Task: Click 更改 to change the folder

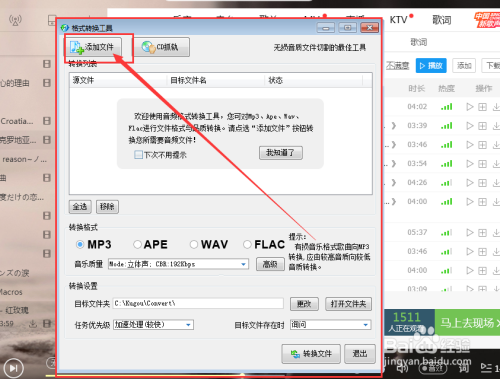Action: tap(304, 304)
